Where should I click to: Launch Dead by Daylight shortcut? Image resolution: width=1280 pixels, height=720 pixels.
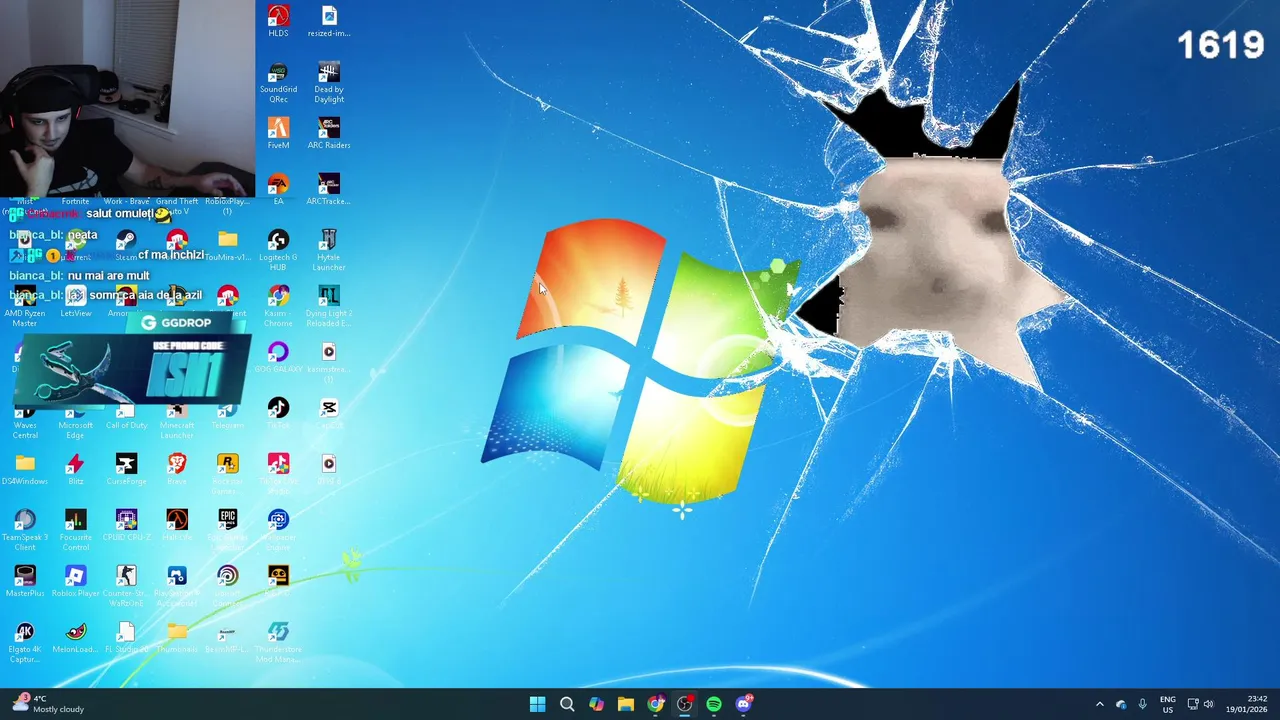pyautogui.click(x=329, y=82)
